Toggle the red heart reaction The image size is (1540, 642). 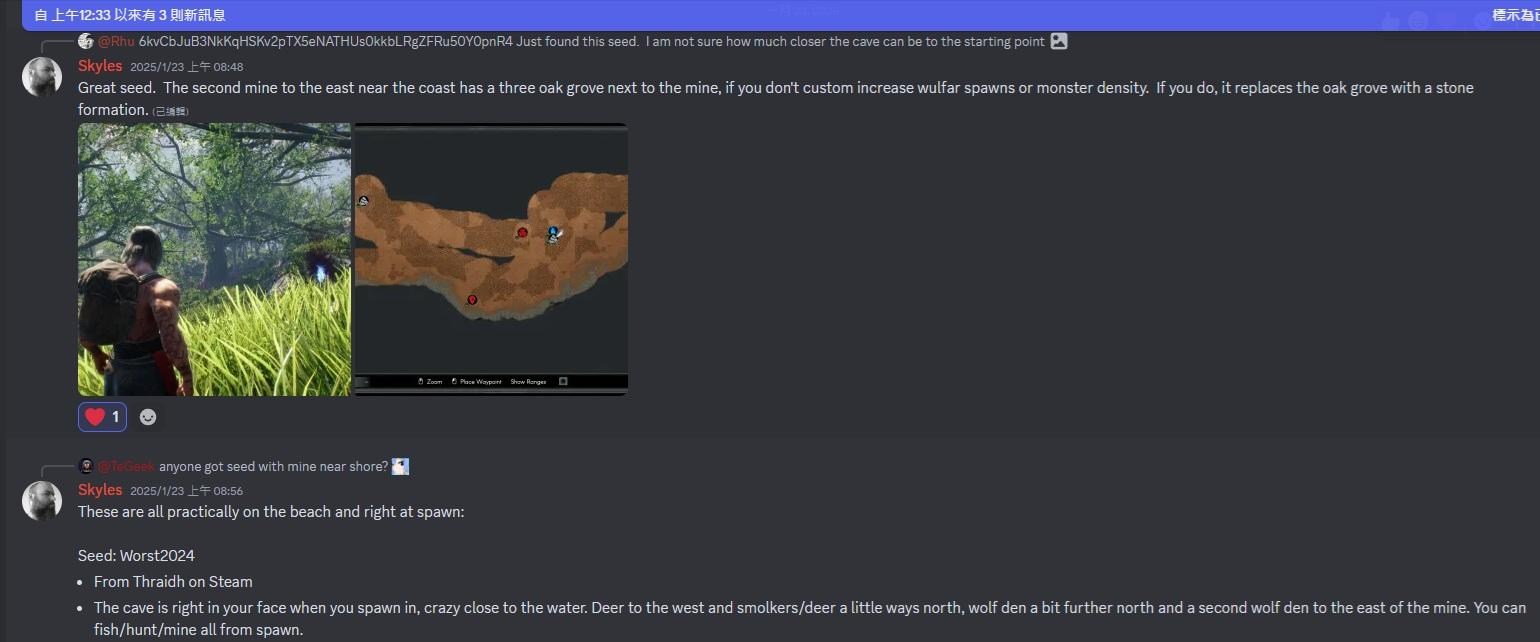pyautogui.click(x=102, y=417)
